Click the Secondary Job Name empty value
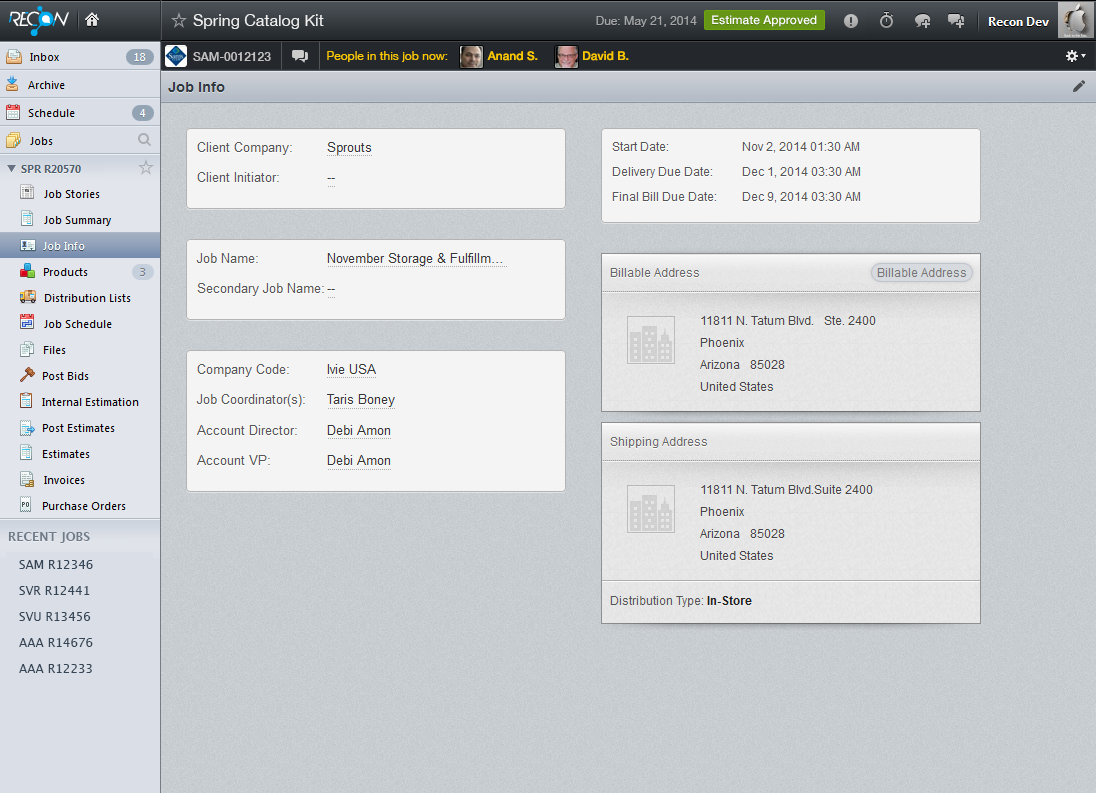This screenshot has height=793, width=1096. point(331,289)
